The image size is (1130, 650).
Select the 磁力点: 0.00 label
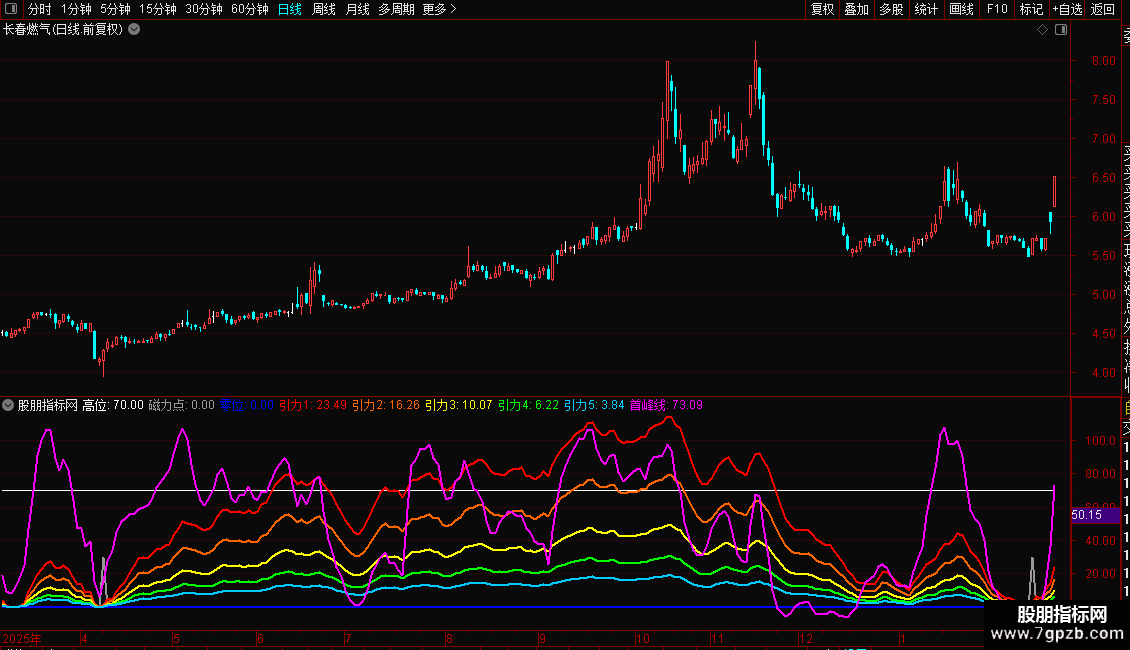click(182, 405)
